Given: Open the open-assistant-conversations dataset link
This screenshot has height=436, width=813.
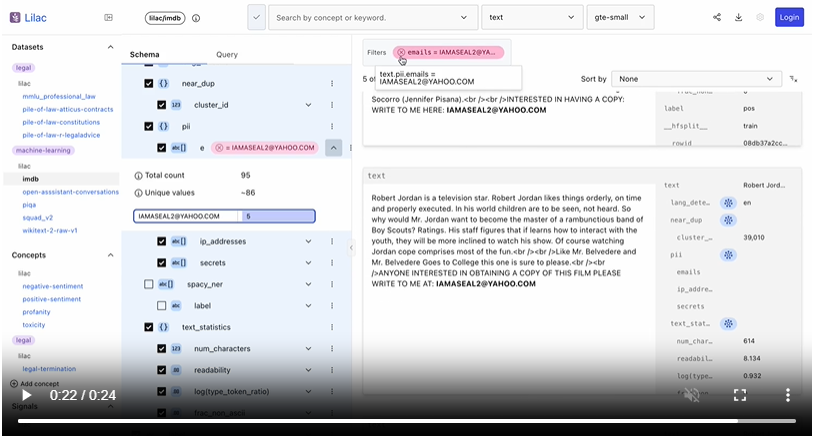Looking at the screenshot, I should tap(70, 191).
